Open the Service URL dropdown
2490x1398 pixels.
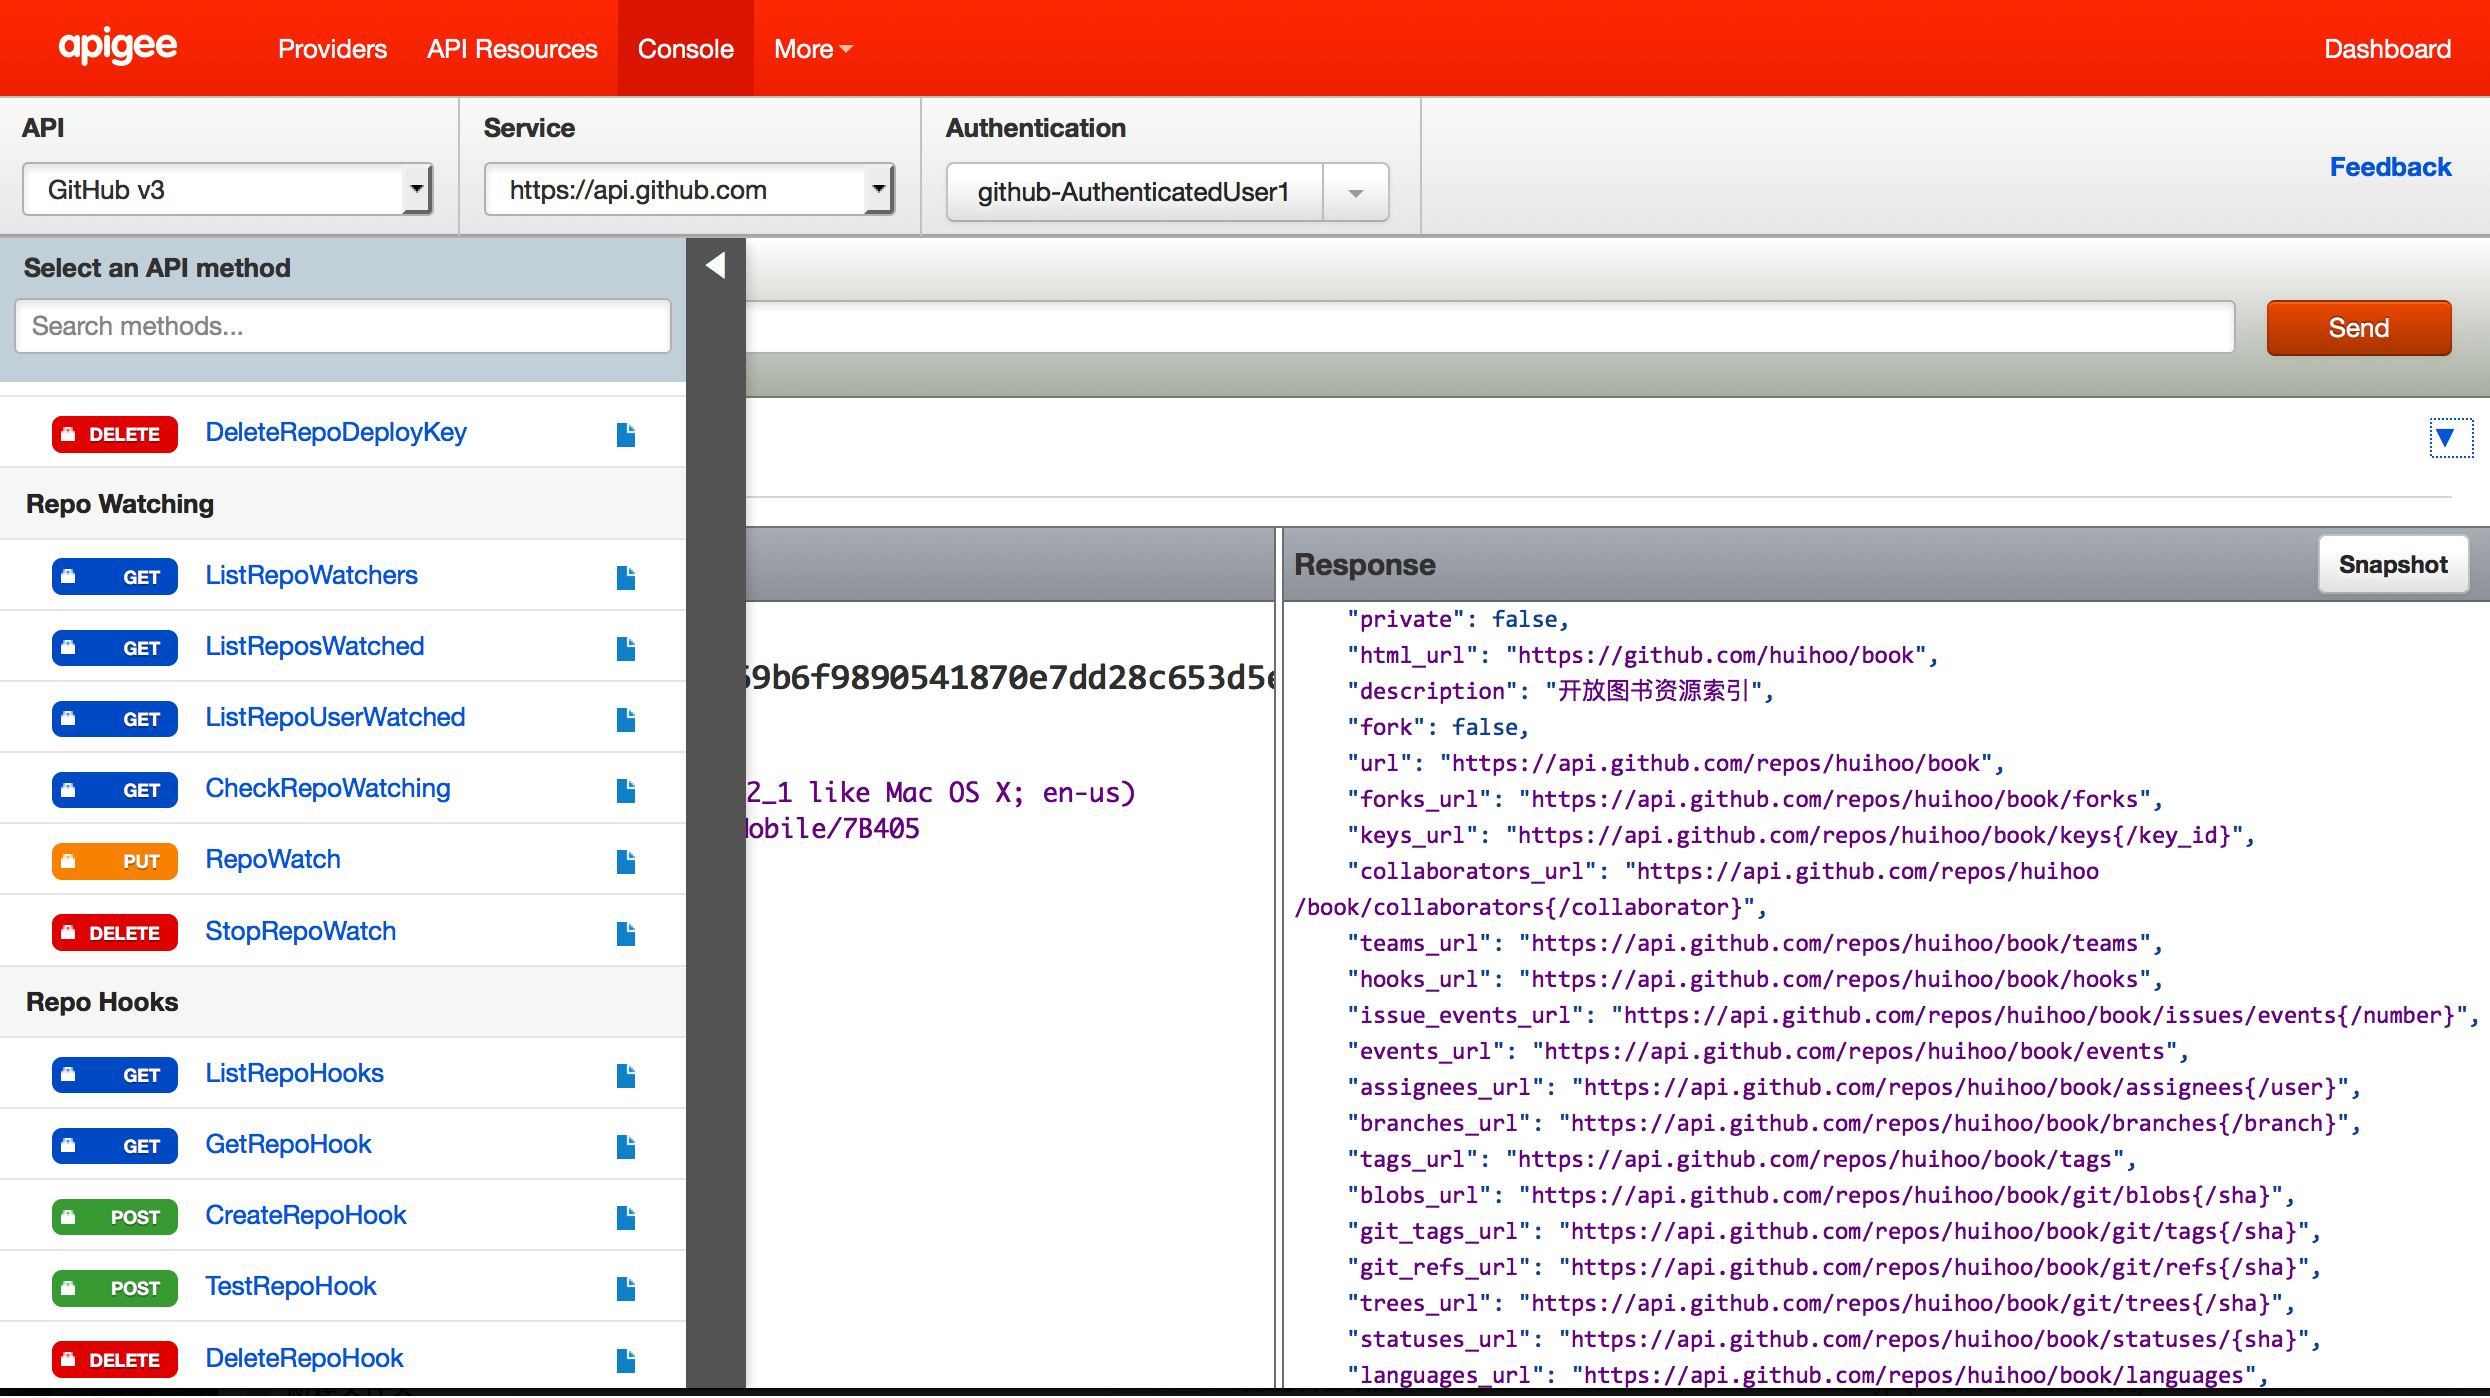click(x=689, y=190)
